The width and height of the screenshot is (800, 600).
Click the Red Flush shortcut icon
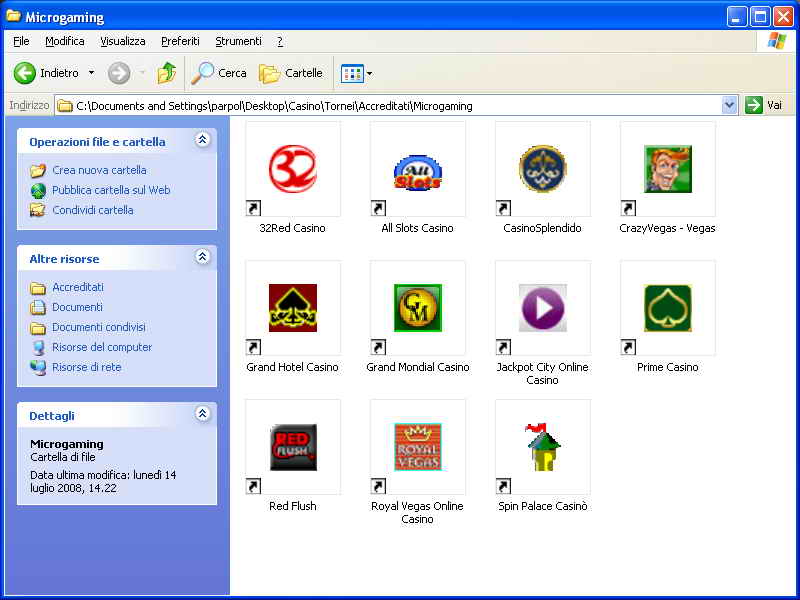tap(293, 447)
